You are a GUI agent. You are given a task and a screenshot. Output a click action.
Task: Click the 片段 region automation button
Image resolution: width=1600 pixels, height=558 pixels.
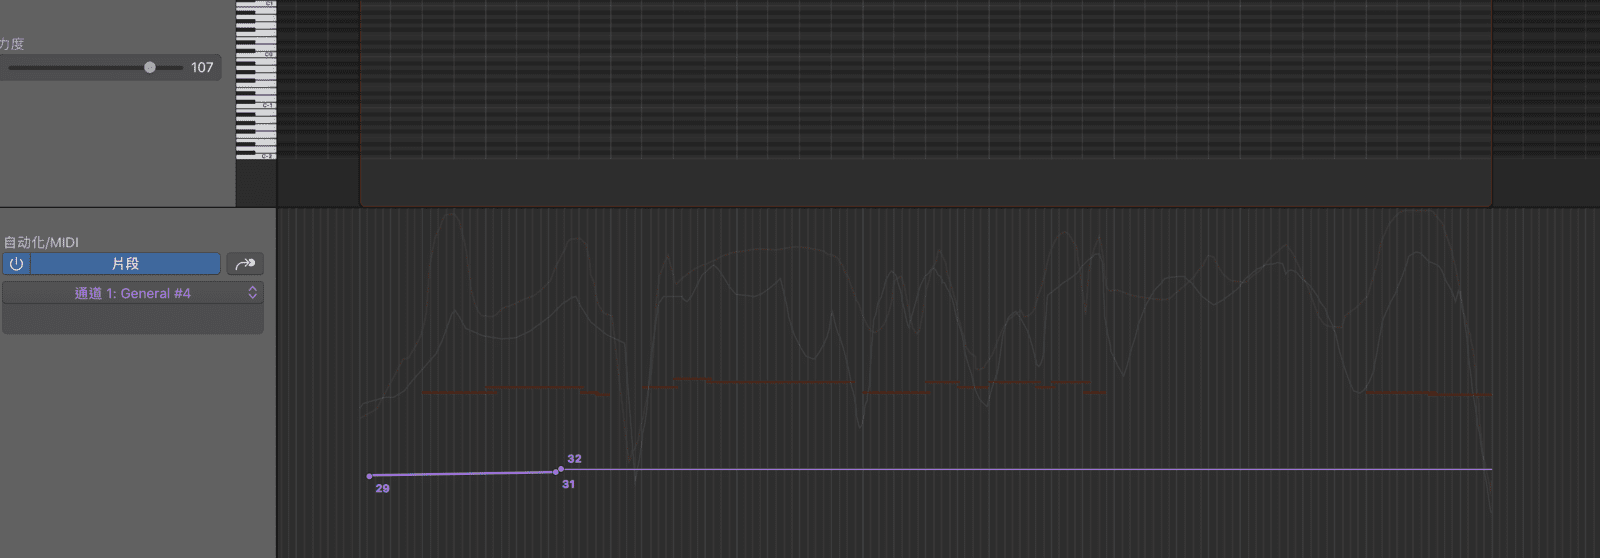[x=125, y=264]
